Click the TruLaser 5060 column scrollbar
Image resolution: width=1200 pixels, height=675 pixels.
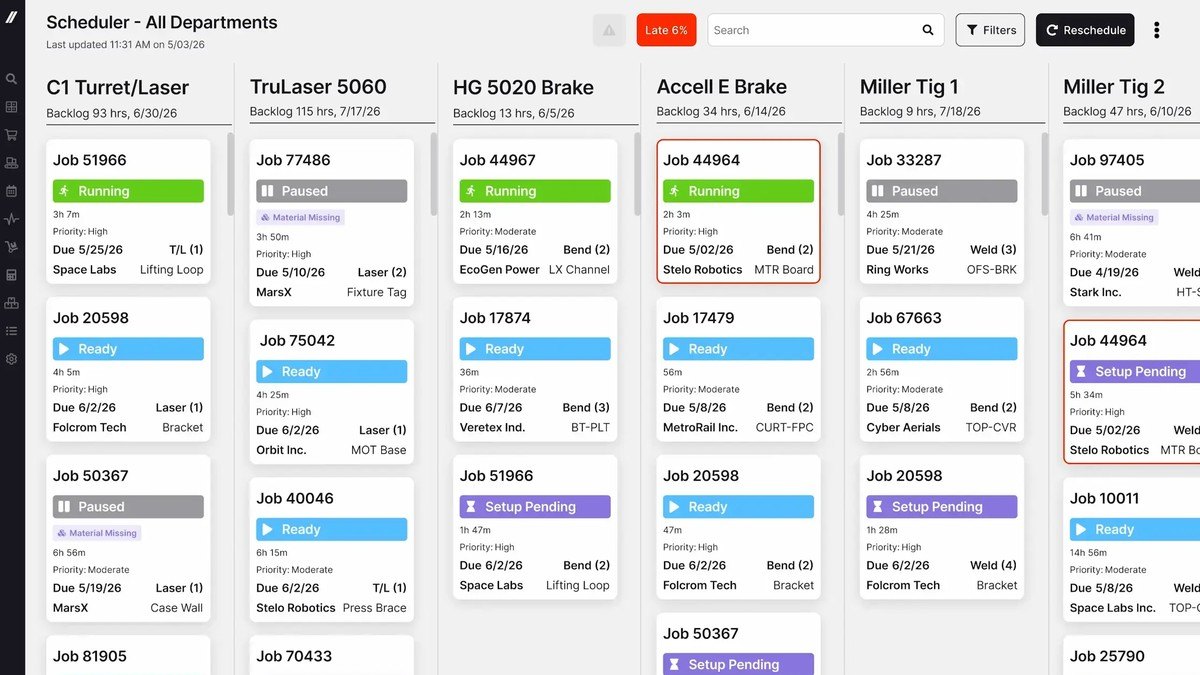coord(434,173)
